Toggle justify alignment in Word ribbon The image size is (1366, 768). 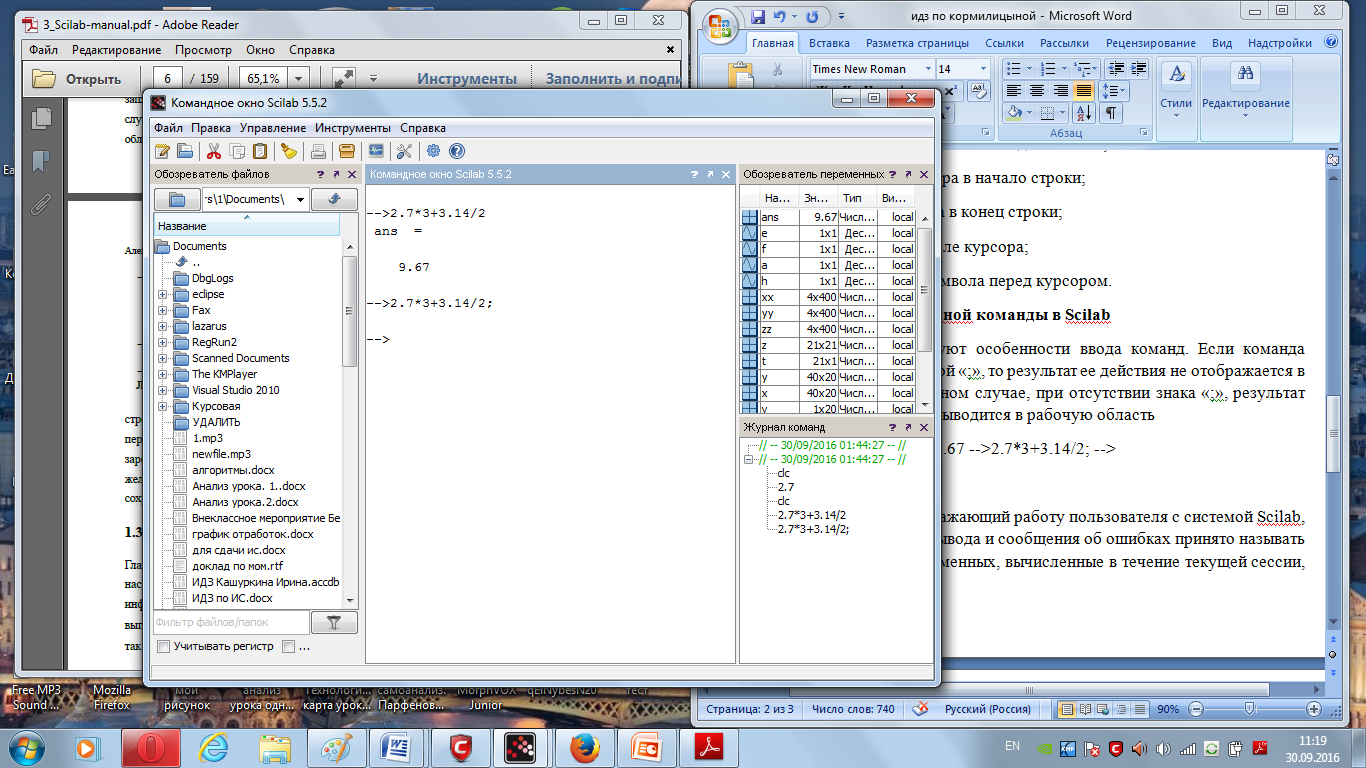(x=1083, y=90)
